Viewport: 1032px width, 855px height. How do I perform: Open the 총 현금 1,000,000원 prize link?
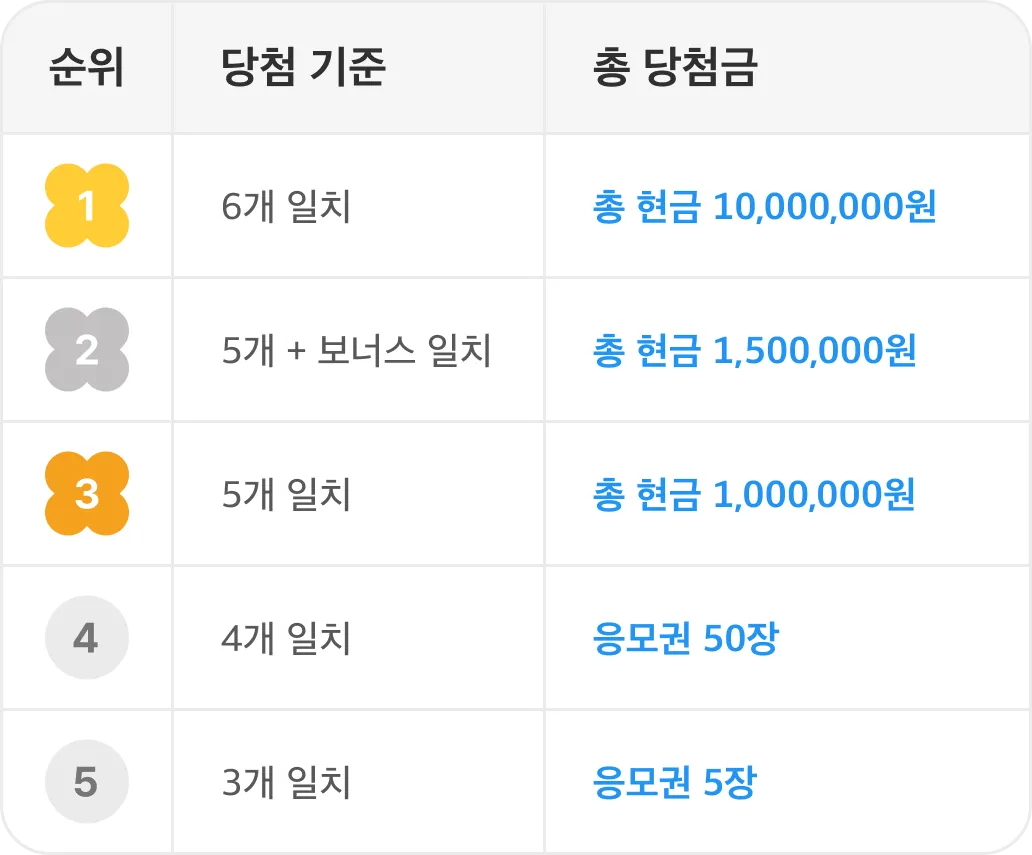pos(754,494)
